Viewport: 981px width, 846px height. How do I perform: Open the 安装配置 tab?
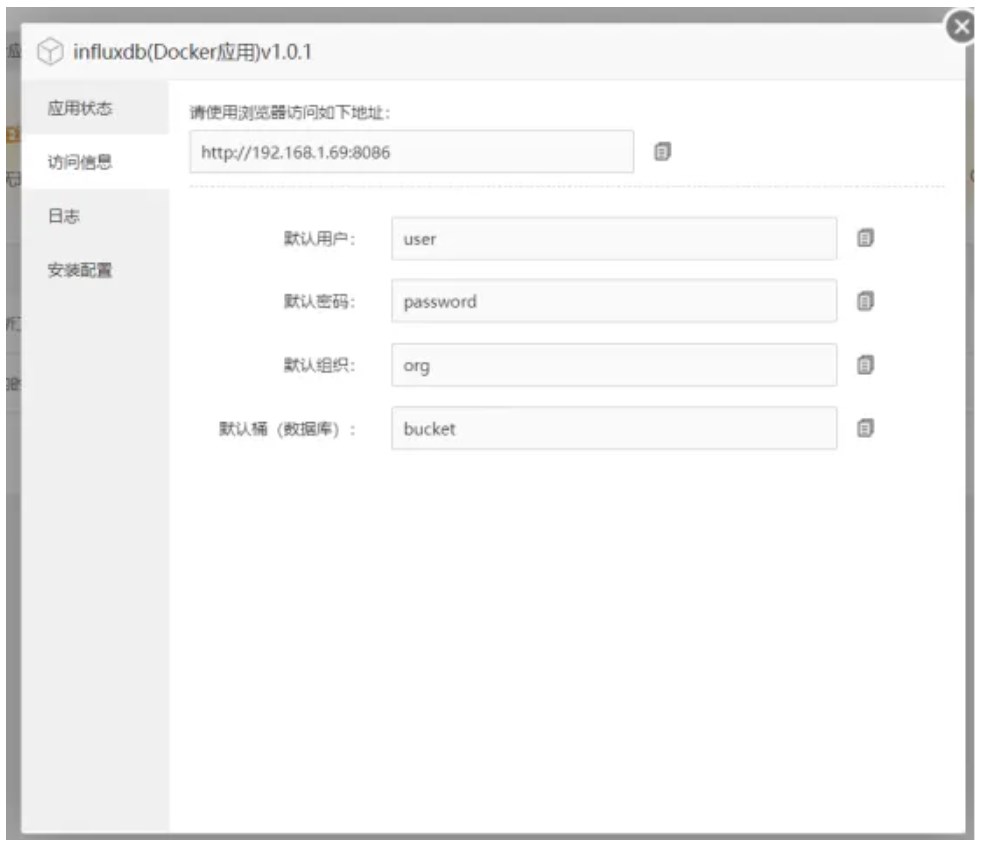(x=95, y=270)
